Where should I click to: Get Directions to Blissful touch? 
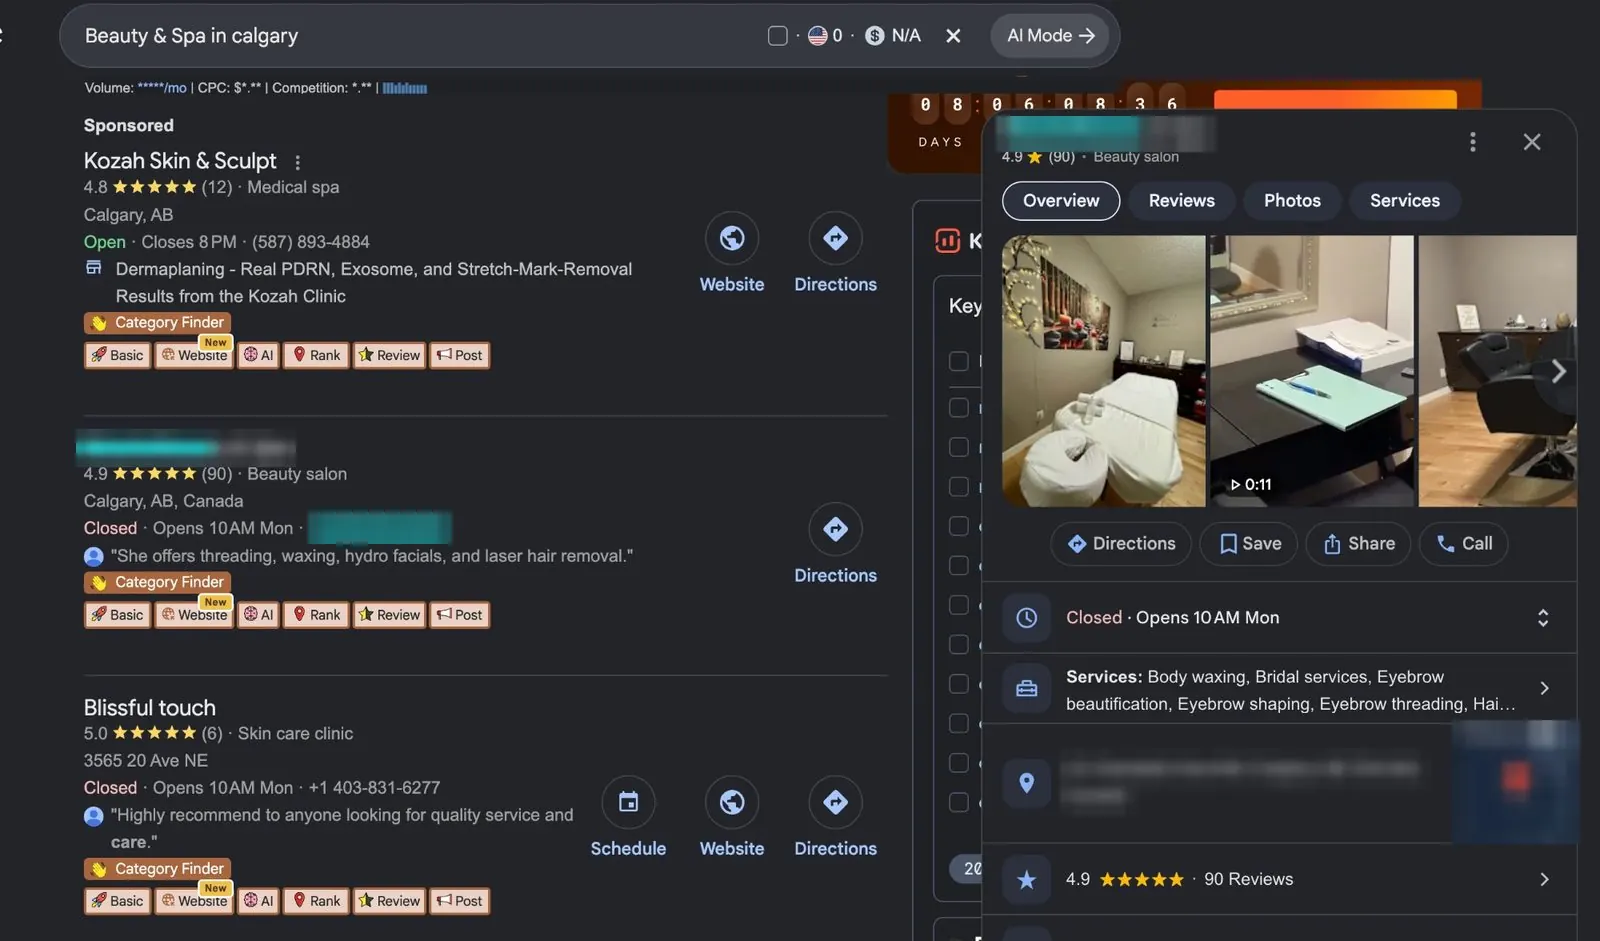pos(835,817)
